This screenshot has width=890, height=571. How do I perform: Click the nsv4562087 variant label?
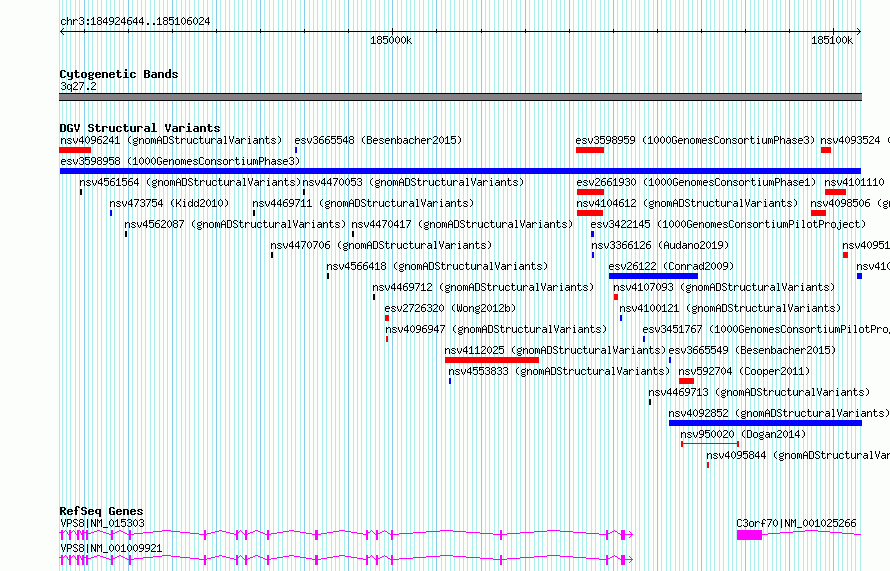tap(235, 224)
